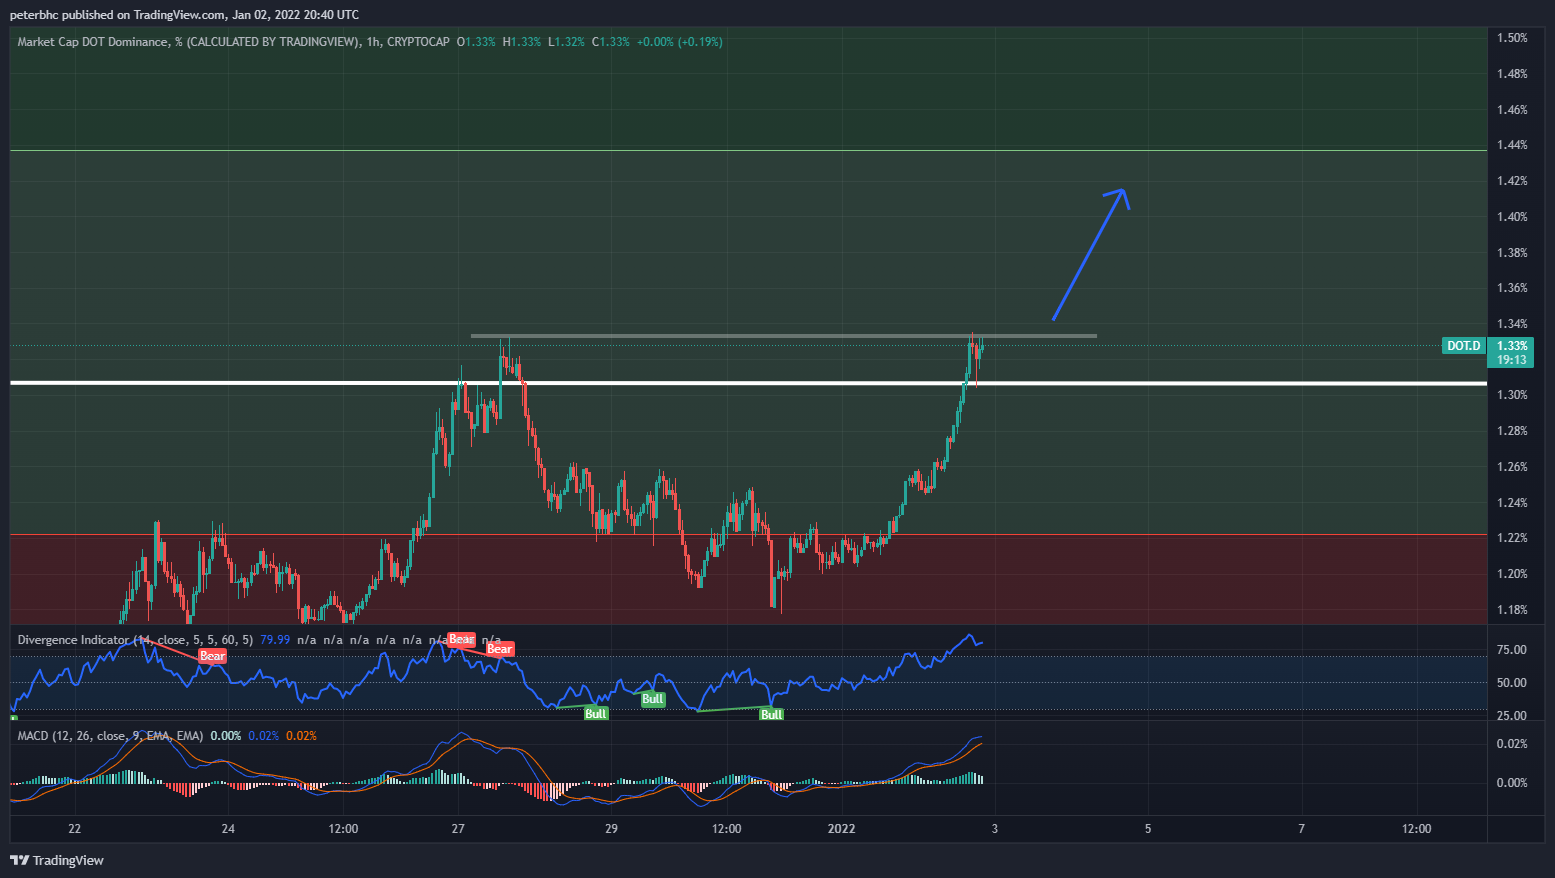Screen dimensions: 1555x878
Task: Click the TradingView logo at bottom left
Action: [57, 860]
